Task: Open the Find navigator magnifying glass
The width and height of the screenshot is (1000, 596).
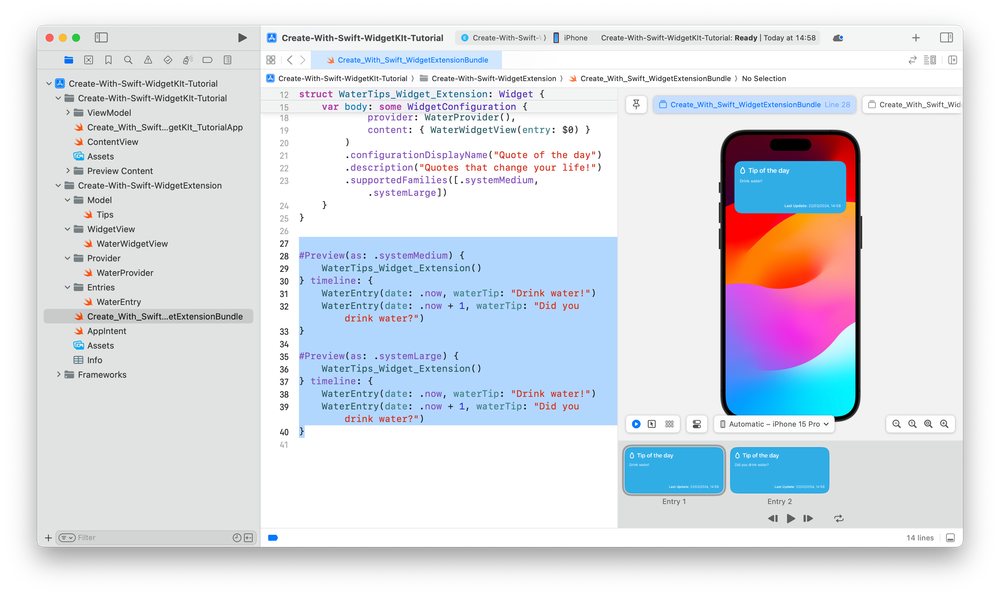Action: [128, 59]
